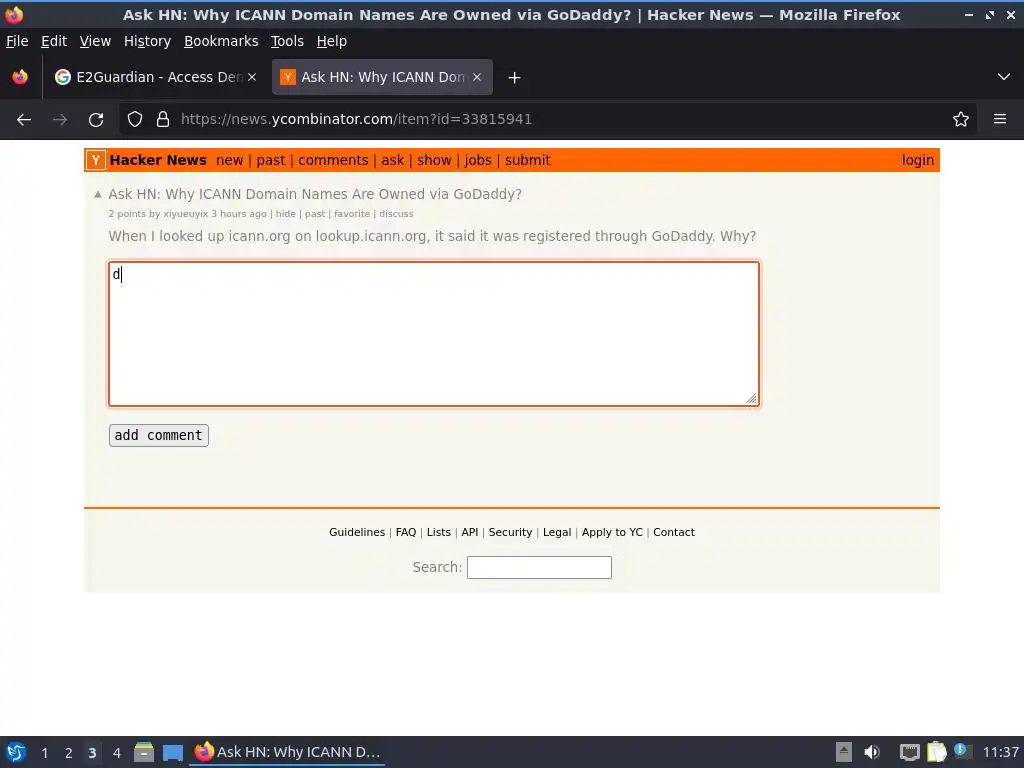This screenshot has width=1024, height=768.
Task: Open the volume speaker tray icon
Action: (872, 752)
